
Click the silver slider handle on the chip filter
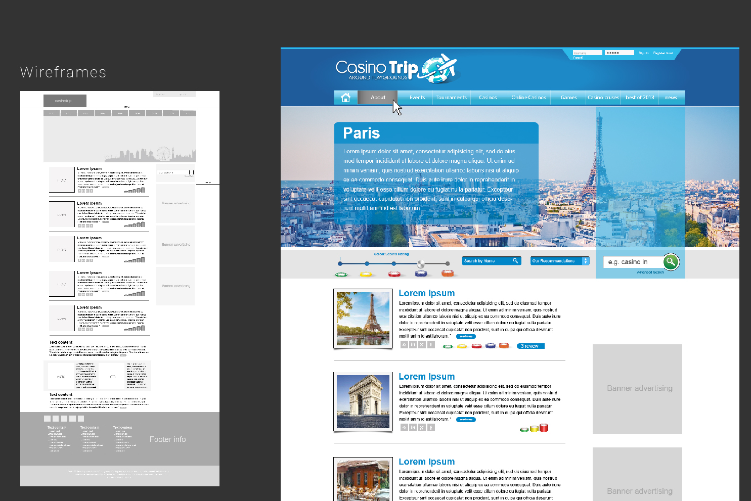421,264
